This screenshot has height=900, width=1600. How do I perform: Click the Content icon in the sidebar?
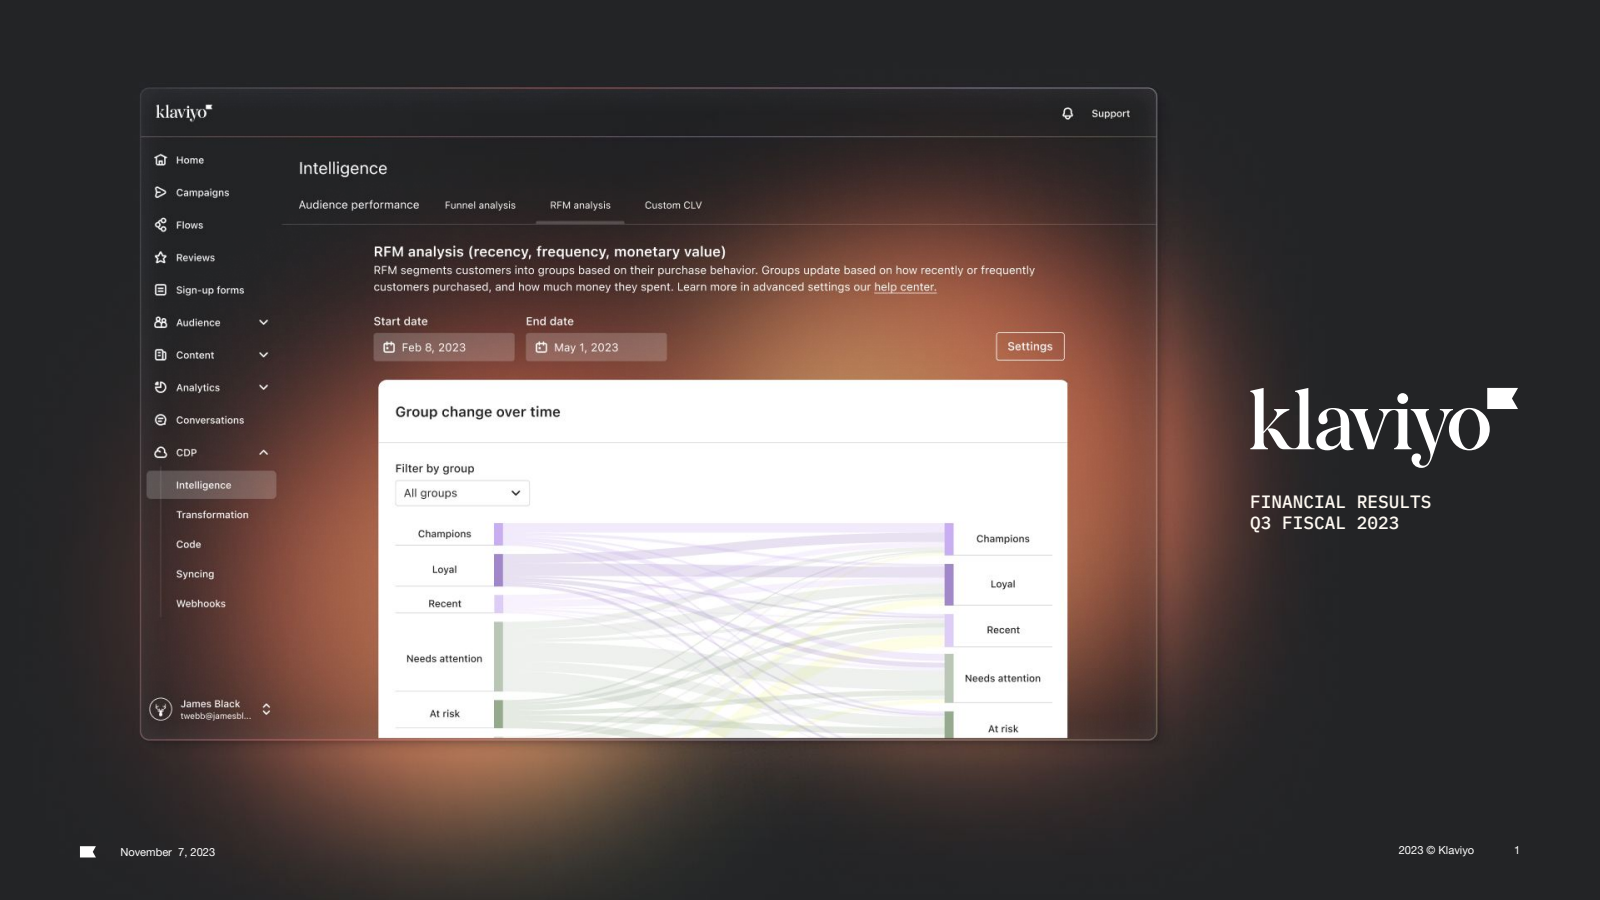[161, 355]
